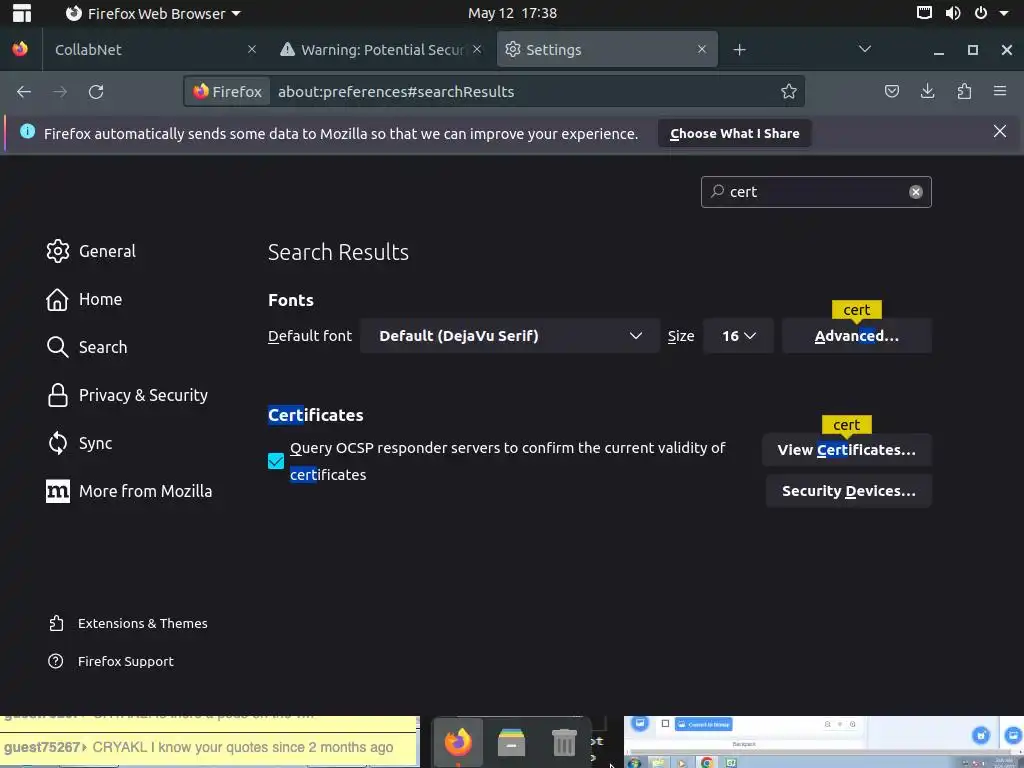The height and width of the screenshot is (768, 1024).
Task: Click the Certificates section heading
Action: coord(315,415)
